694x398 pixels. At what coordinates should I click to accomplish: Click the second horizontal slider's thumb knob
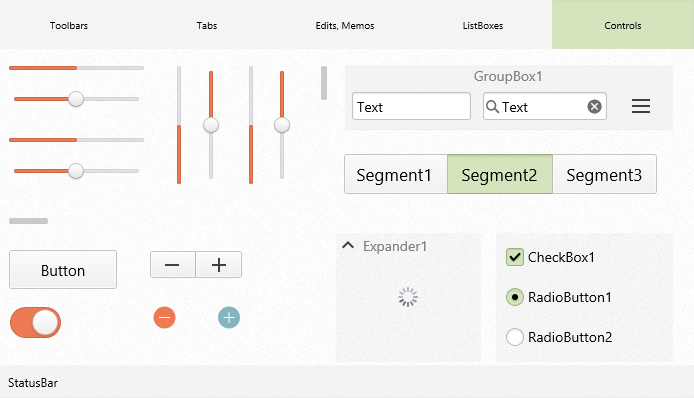point(76,99)
